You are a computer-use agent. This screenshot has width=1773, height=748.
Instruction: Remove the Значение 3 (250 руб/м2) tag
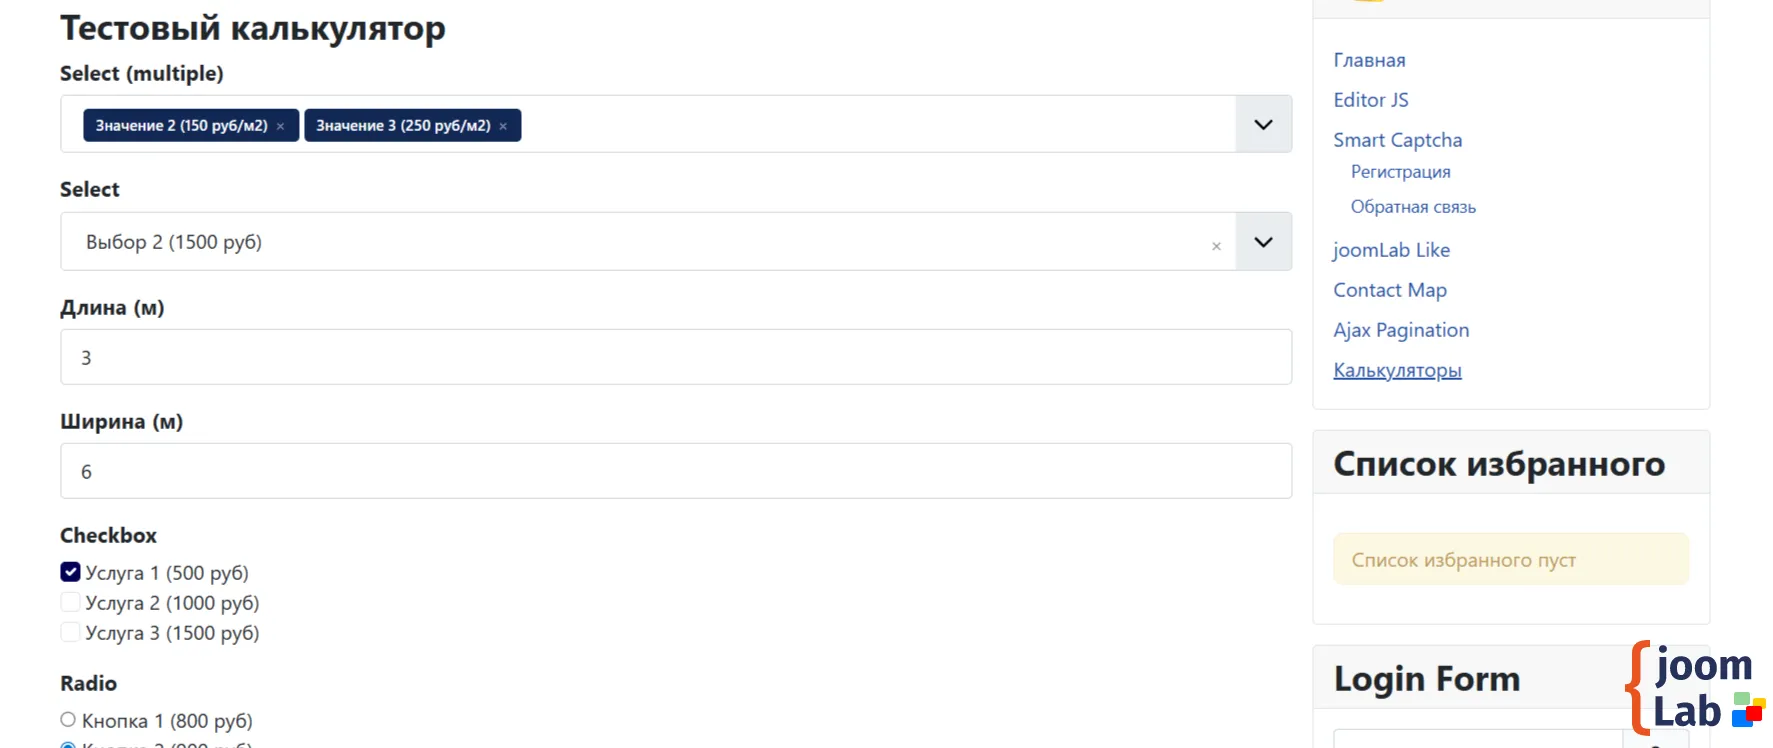(x=503, y=126)
